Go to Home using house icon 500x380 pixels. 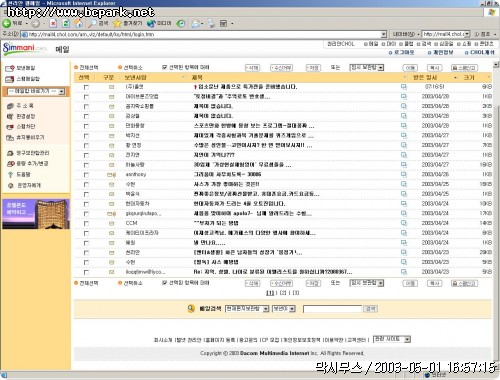[78, 23]
